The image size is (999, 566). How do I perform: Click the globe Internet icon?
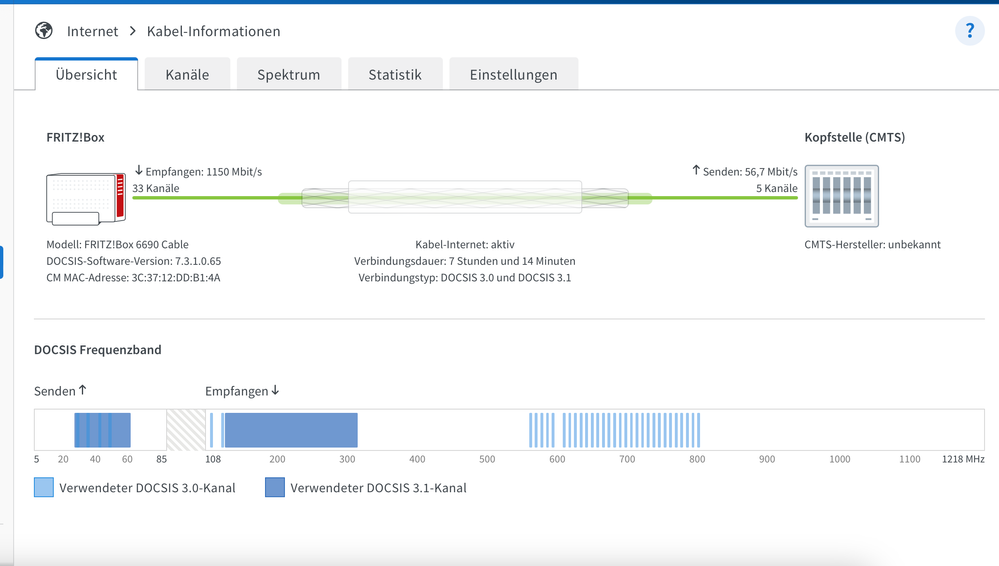[43, 31]
